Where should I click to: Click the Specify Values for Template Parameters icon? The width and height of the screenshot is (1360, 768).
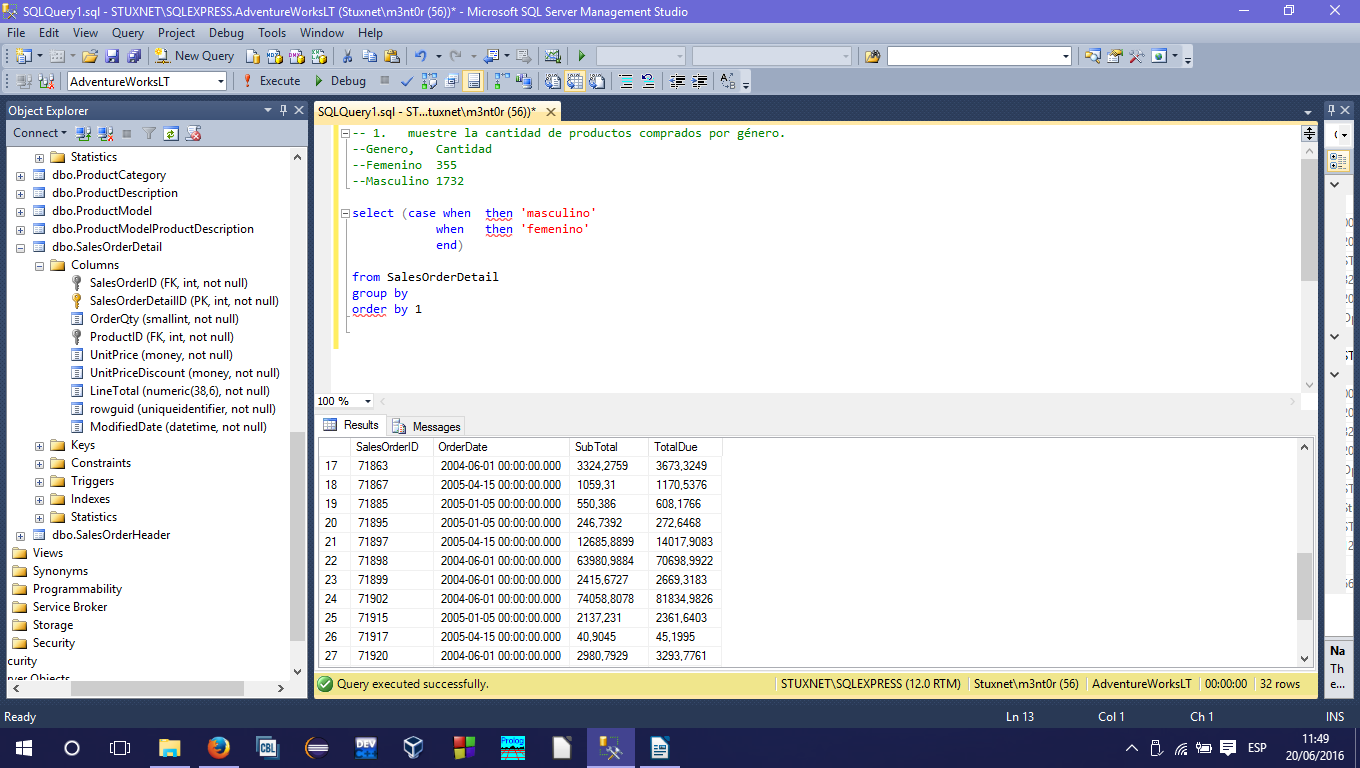click(728, 81)
